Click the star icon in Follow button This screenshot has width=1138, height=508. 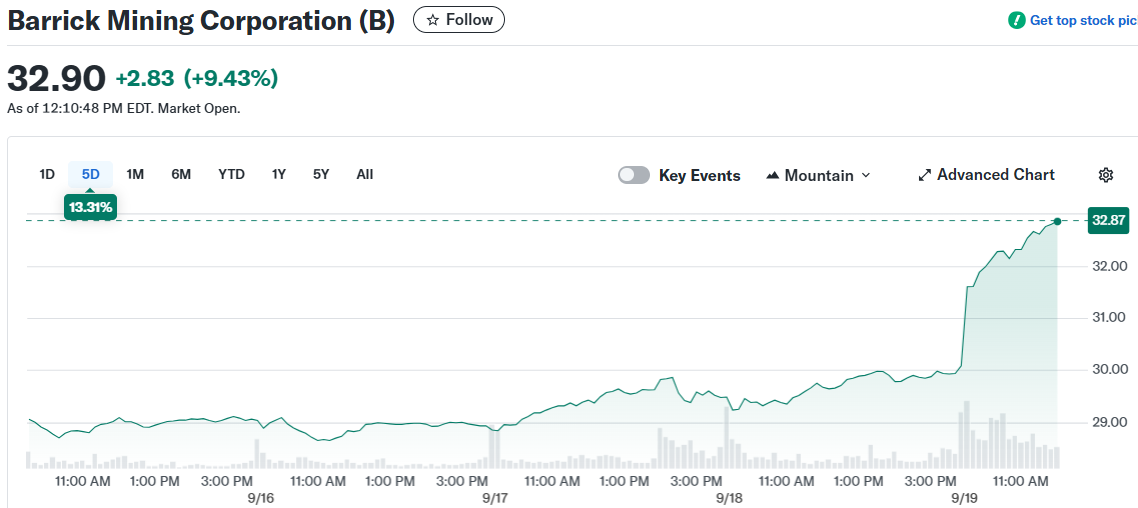point(433,20)
